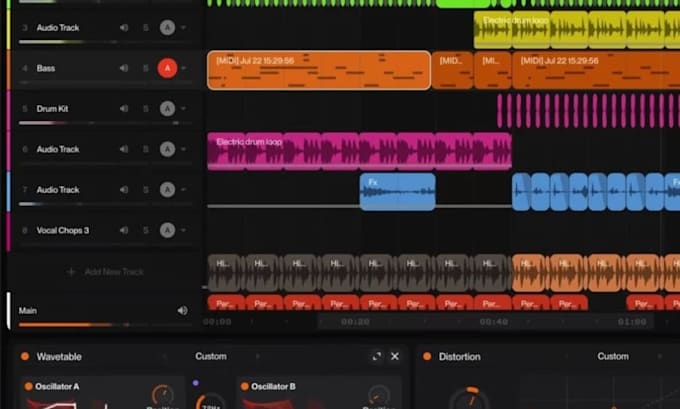The width and height of the screenshot is (680, 409).
Task: Solo track 3 Audio Track
Action: (x=146, y=28)
